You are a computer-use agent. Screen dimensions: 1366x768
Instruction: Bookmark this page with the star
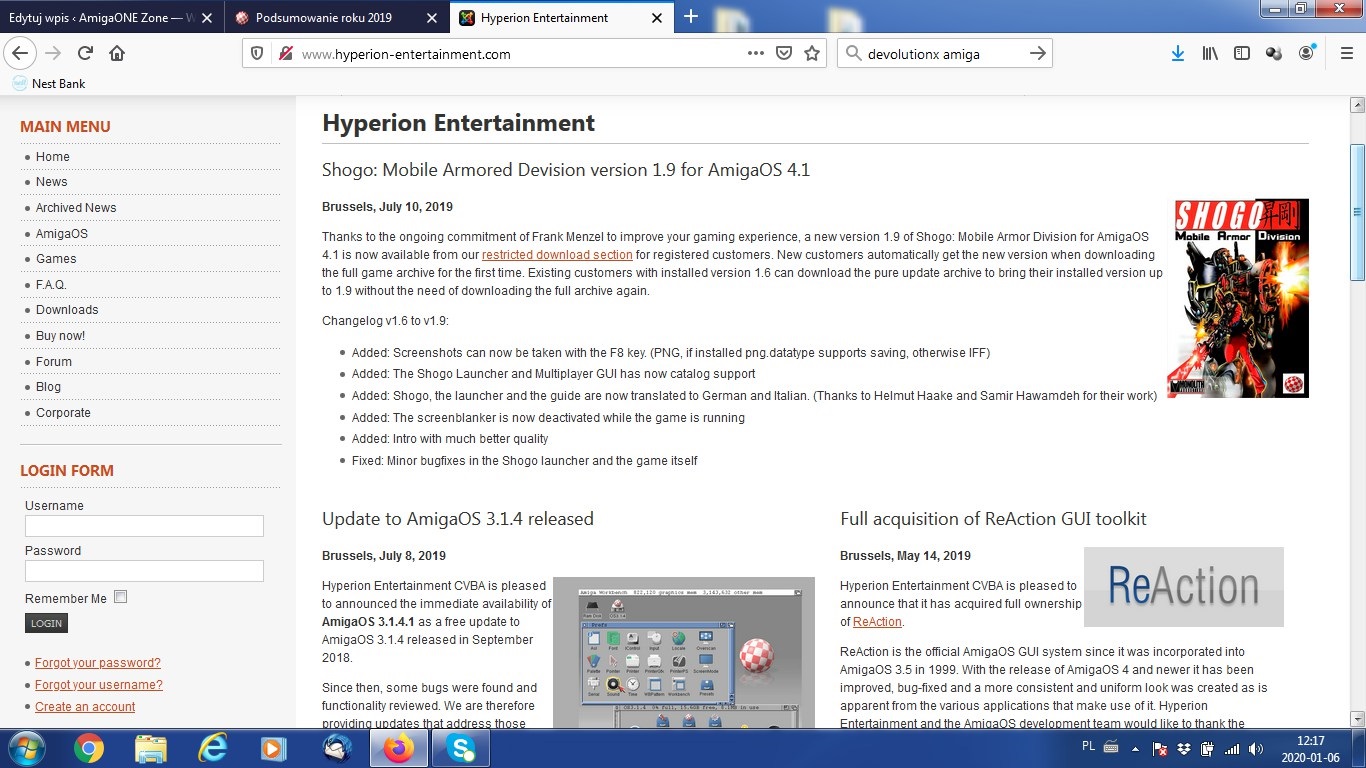812,54
